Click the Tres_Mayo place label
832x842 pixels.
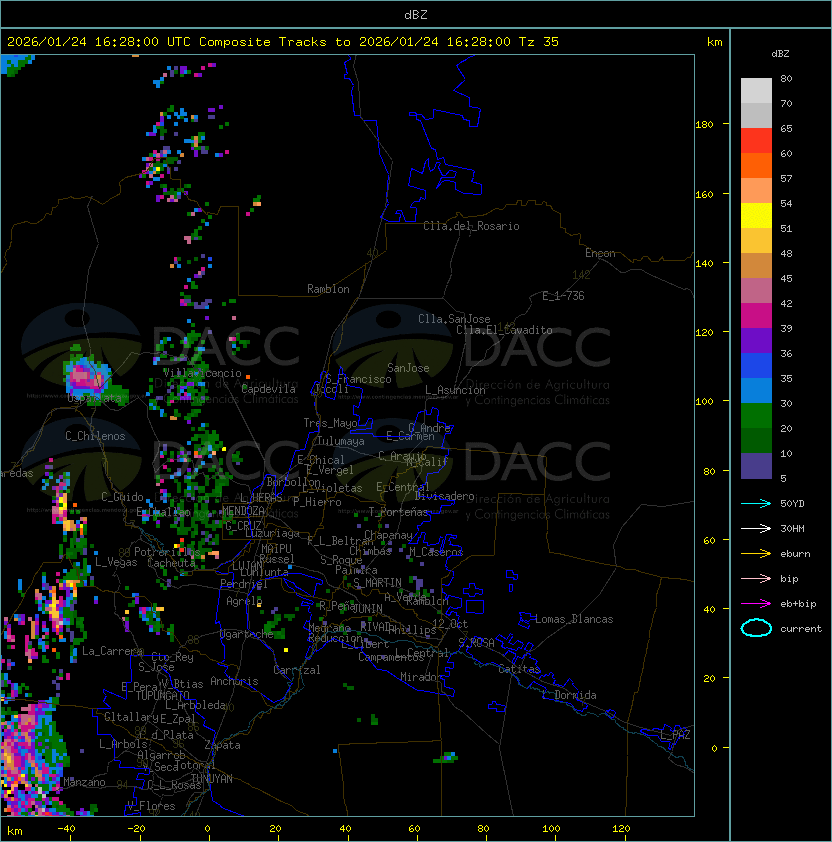point(330,423)
